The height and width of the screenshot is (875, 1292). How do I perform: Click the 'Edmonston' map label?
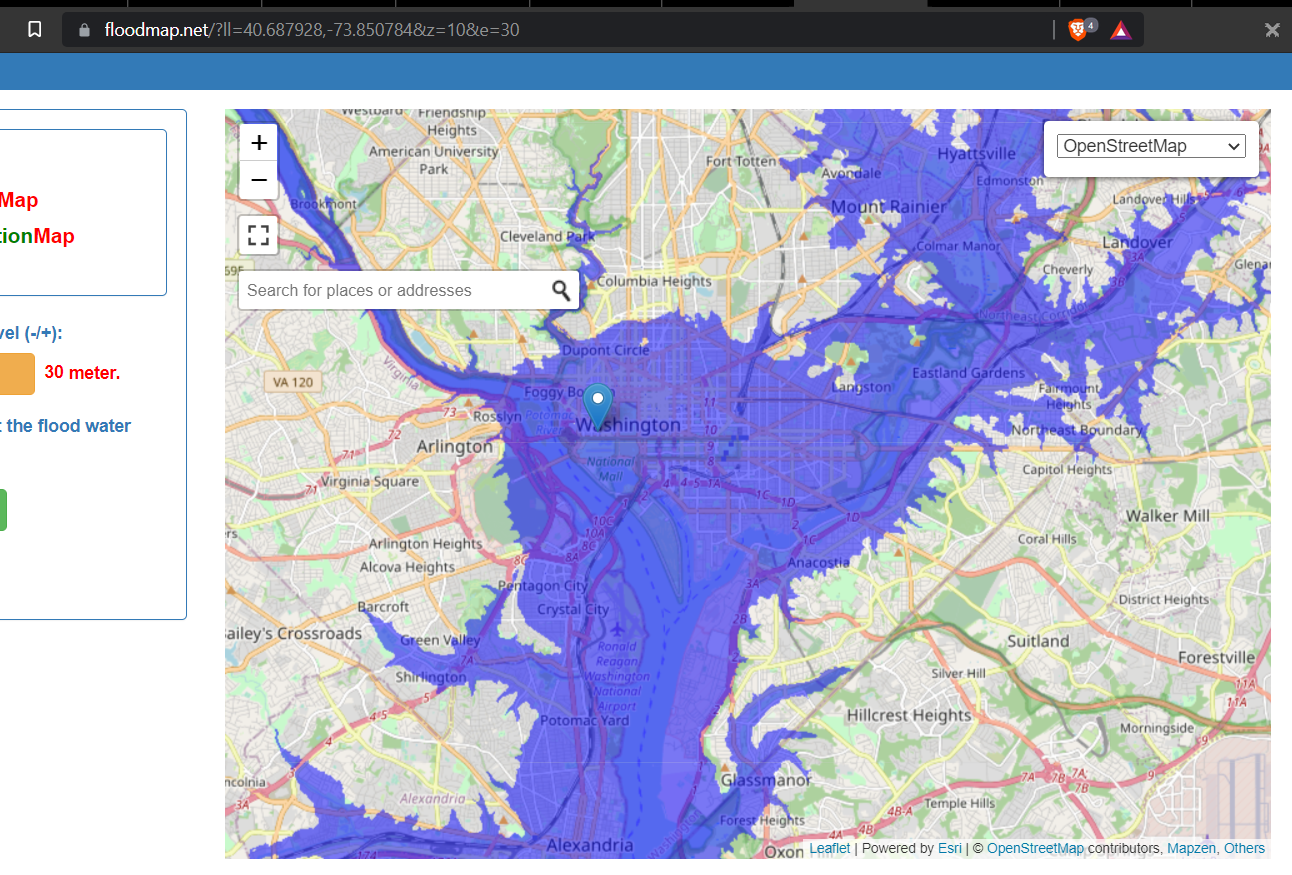pos(1009,181)
